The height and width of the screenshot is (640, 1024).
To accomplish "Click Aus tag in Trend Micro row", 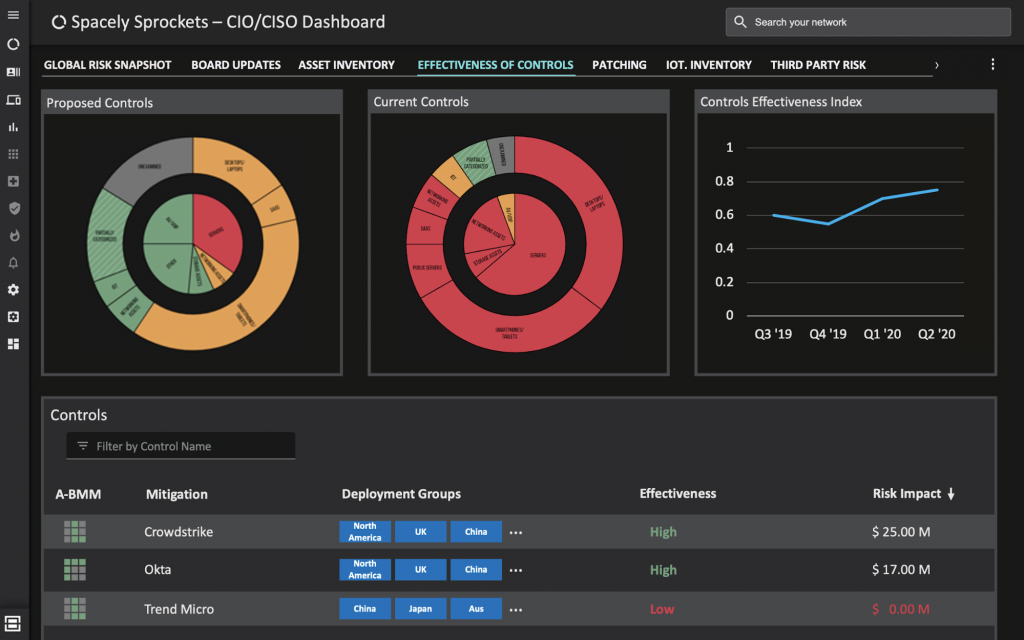I will (x=476, y=609).
